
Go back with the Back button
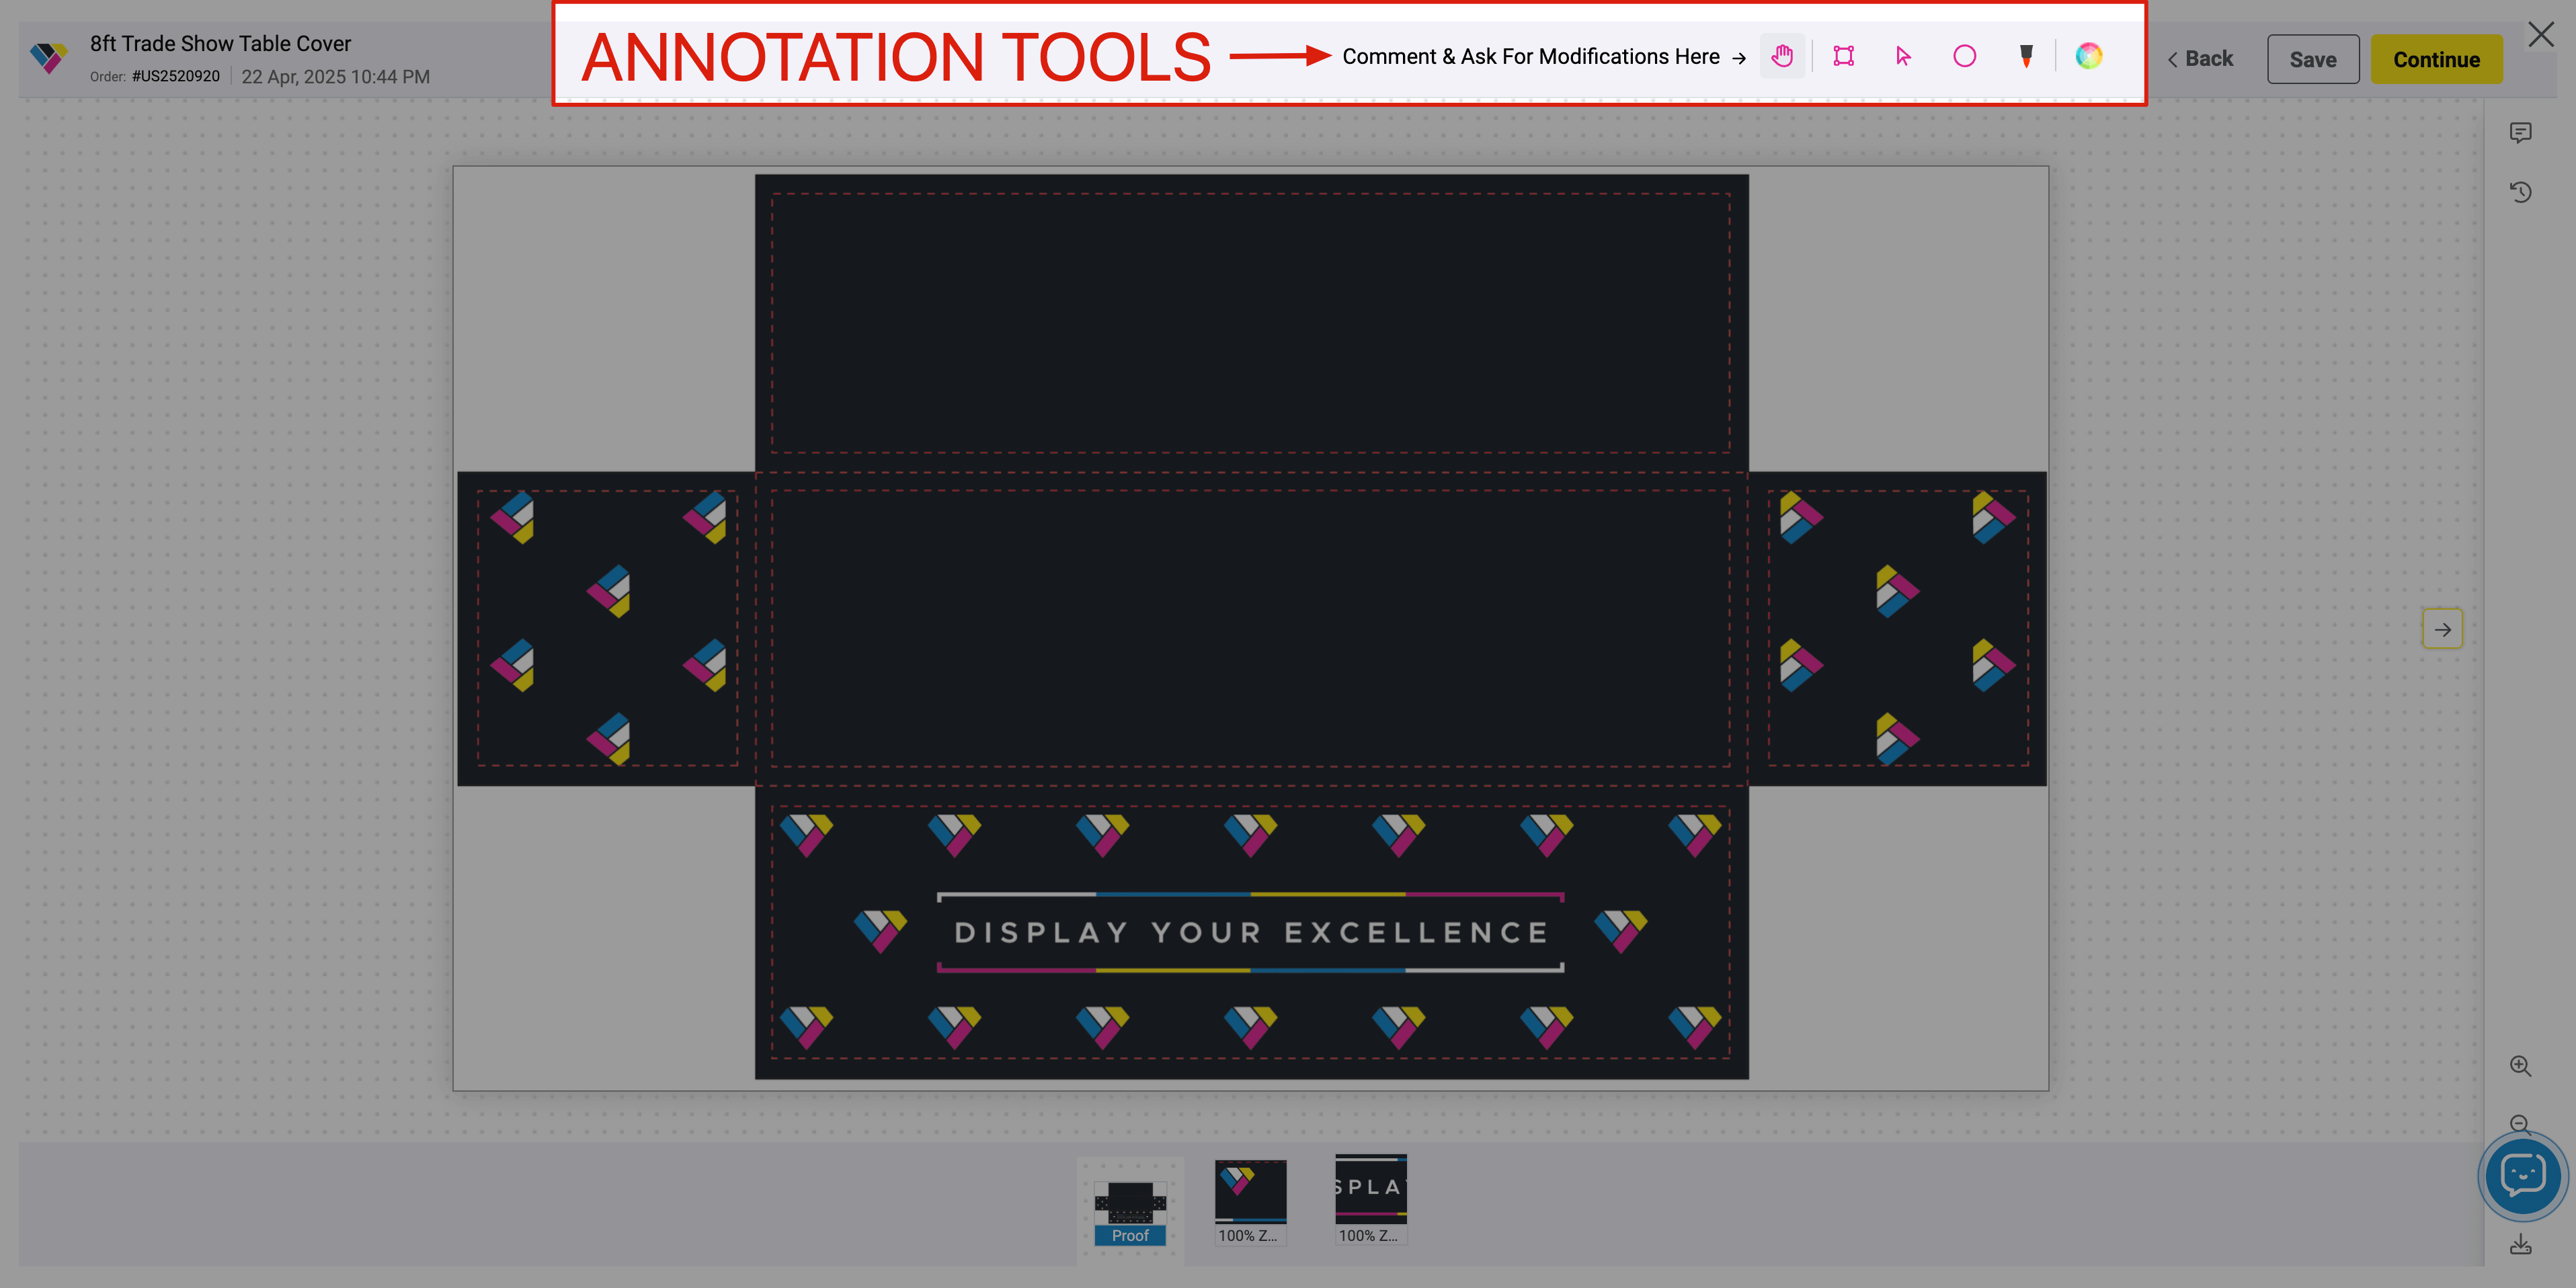click(x=2200, y=59)
